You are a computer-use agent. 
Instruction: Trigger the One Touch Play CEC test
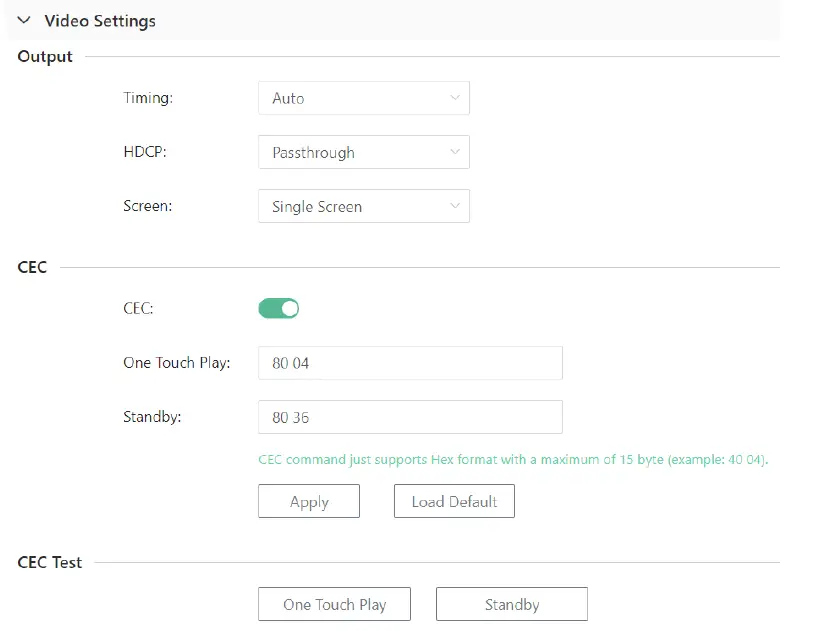(x=334, y=604)
